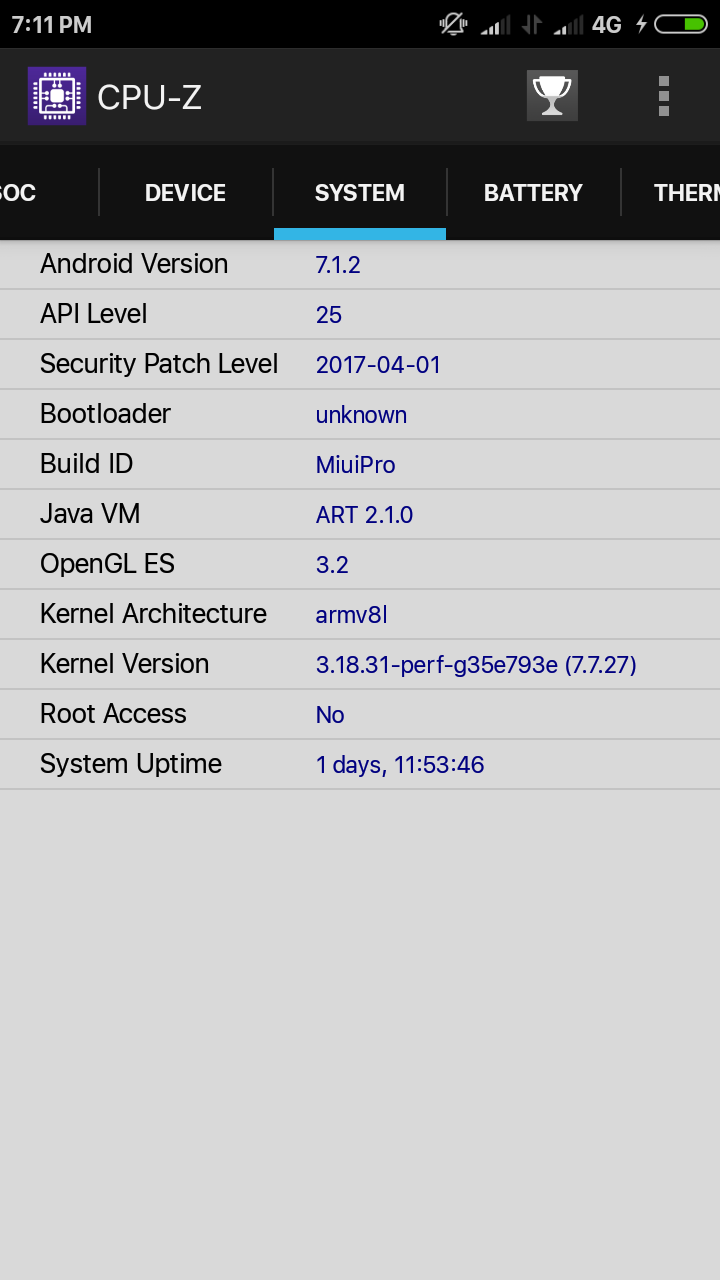Viewport: 720px width, 1280px height.
Task: Select the 2017-04-01 patch date
Action: [378, 365]
